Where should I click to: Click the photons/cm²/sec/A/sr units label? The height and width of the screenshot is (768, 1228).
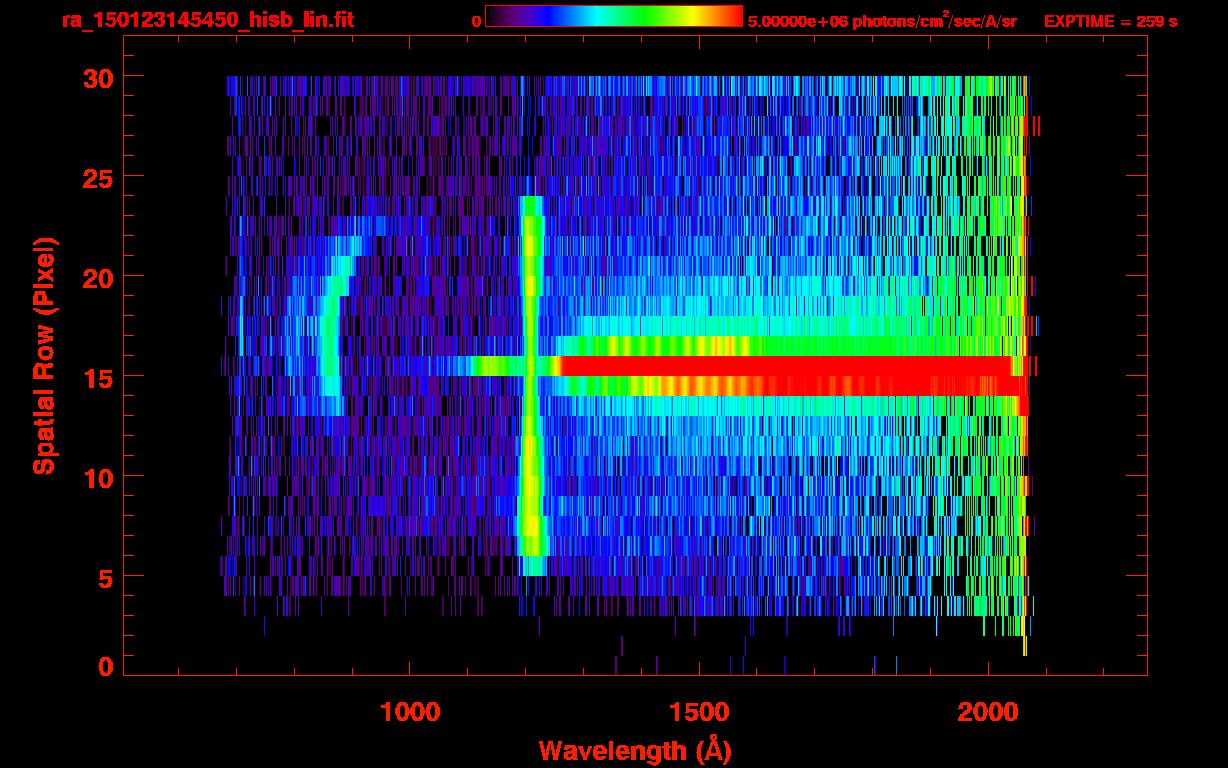tap(931, 21)
